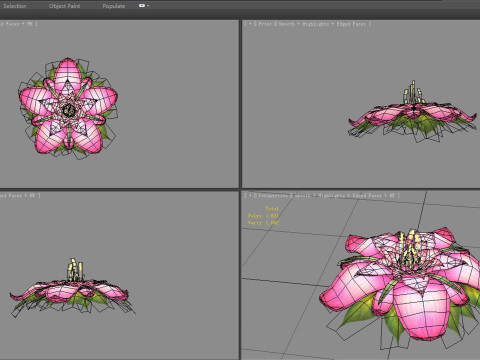The image size is (480, 360).
Task: Click the ribbon display options icon after Populate
Action: tap(142, 6)
